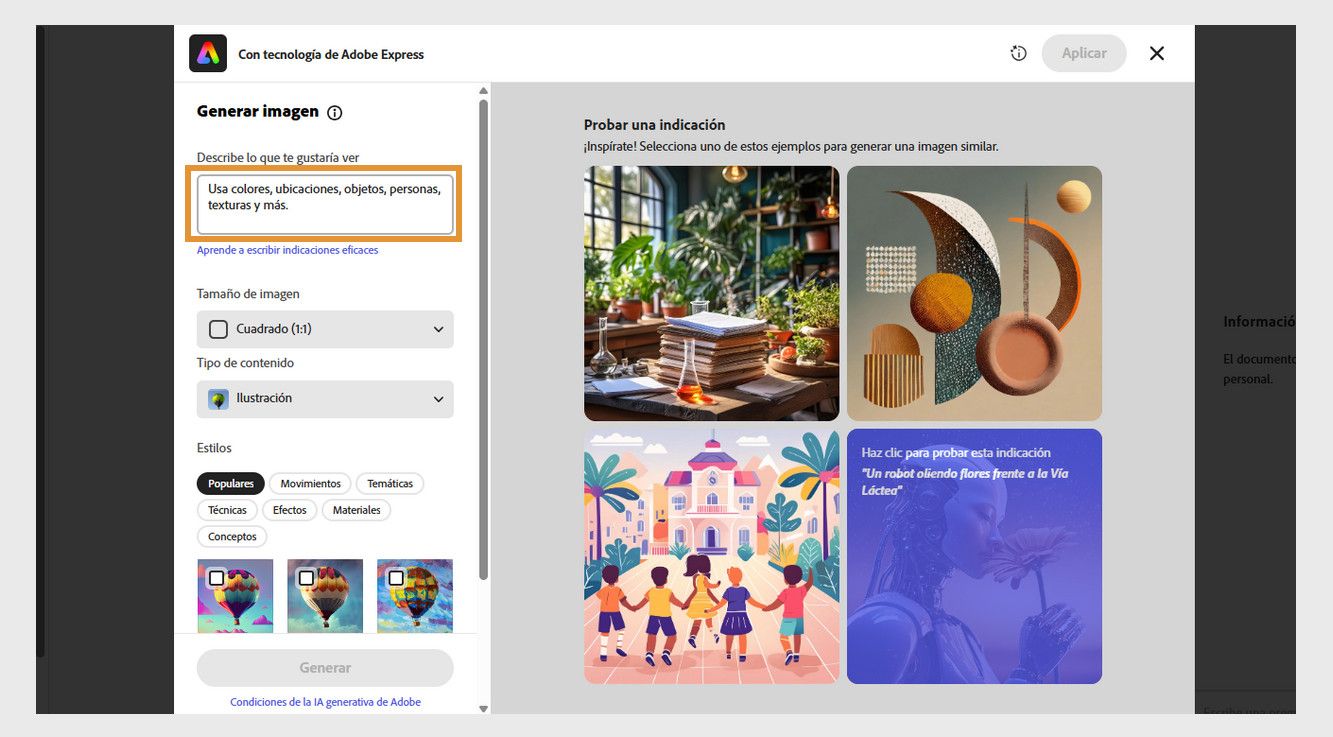Open generation history via the clock icon
The width and height of the screenshot is (1333, 737).
pyautogui.click(x=1018, y=53)
